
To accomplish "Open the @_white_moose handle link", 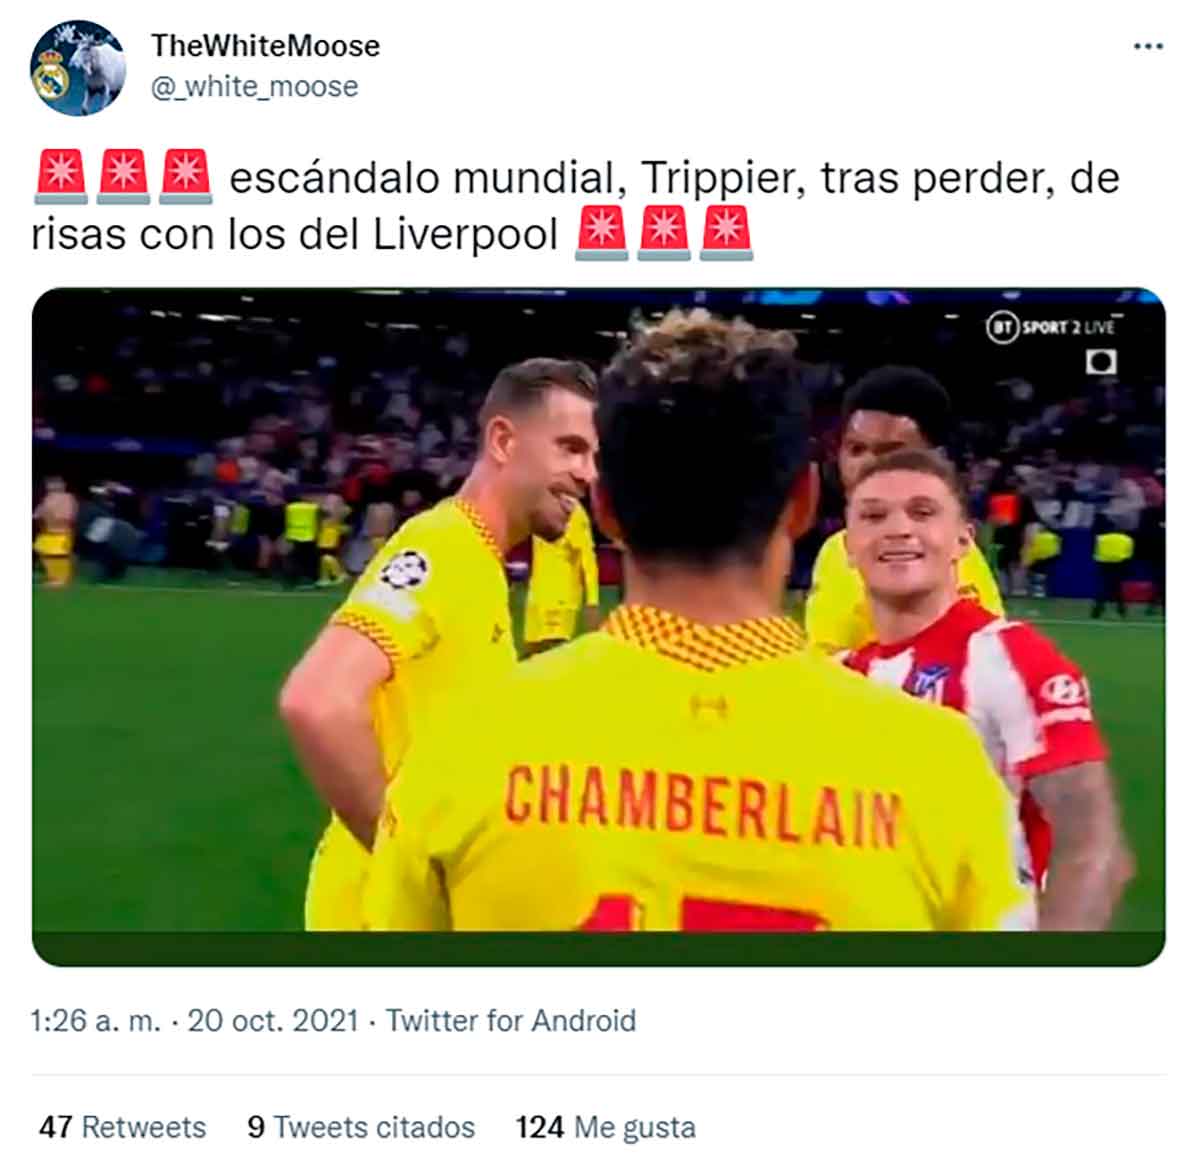I will coord(254,87).
